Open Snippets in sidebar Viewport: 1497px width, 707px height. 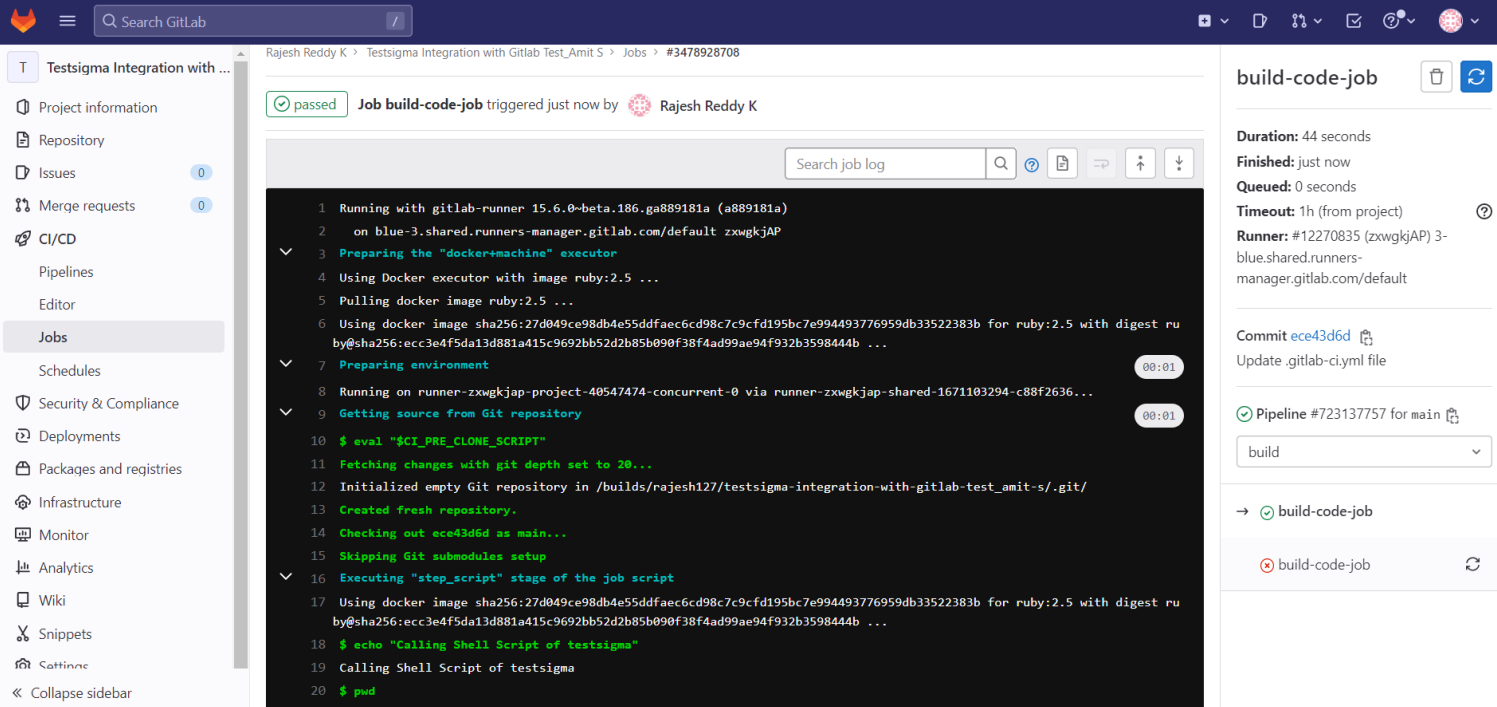[65, 634]
